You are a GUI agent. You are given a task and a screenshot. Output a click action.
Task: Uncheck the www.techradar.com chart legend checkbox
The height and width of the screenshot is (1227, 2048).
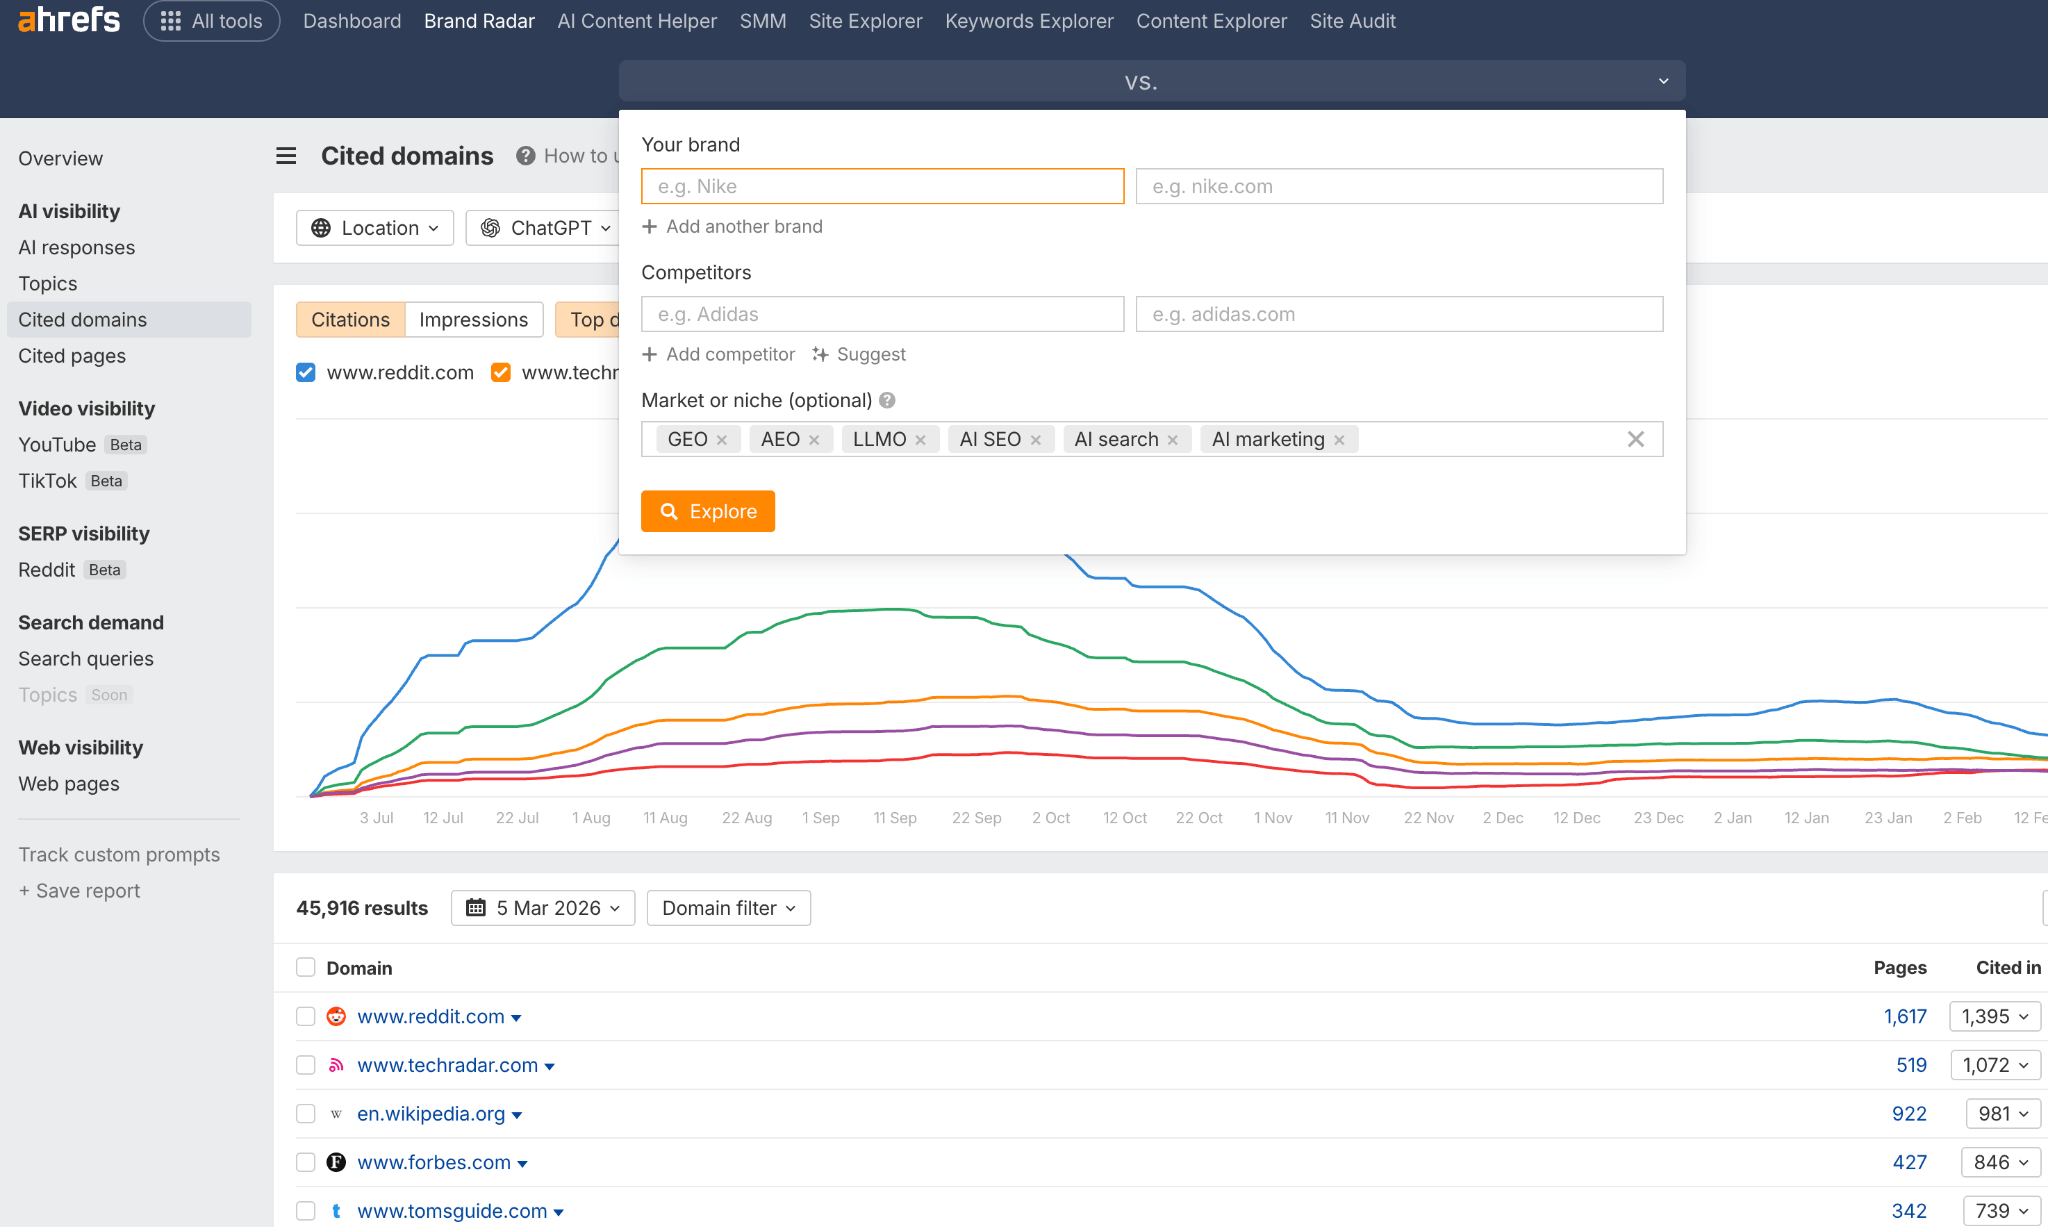[x=500, y=372]
